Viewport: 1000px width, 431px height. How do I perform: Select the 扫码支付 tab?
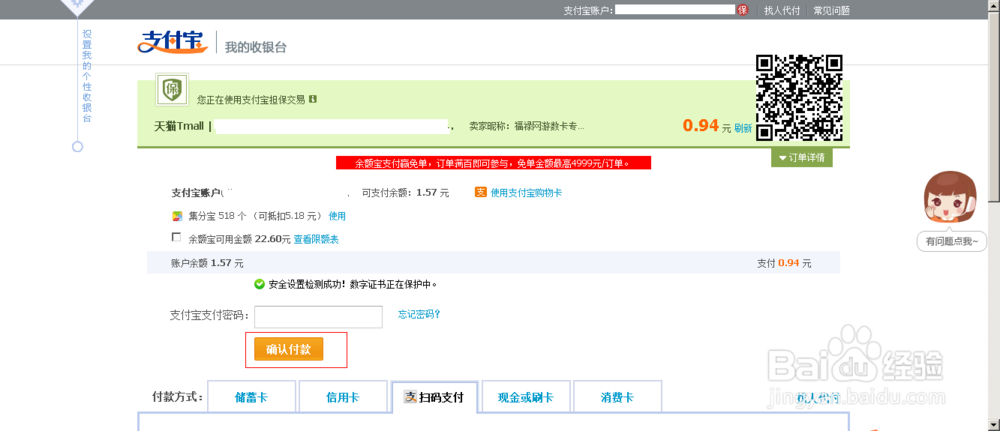(434, 397)
